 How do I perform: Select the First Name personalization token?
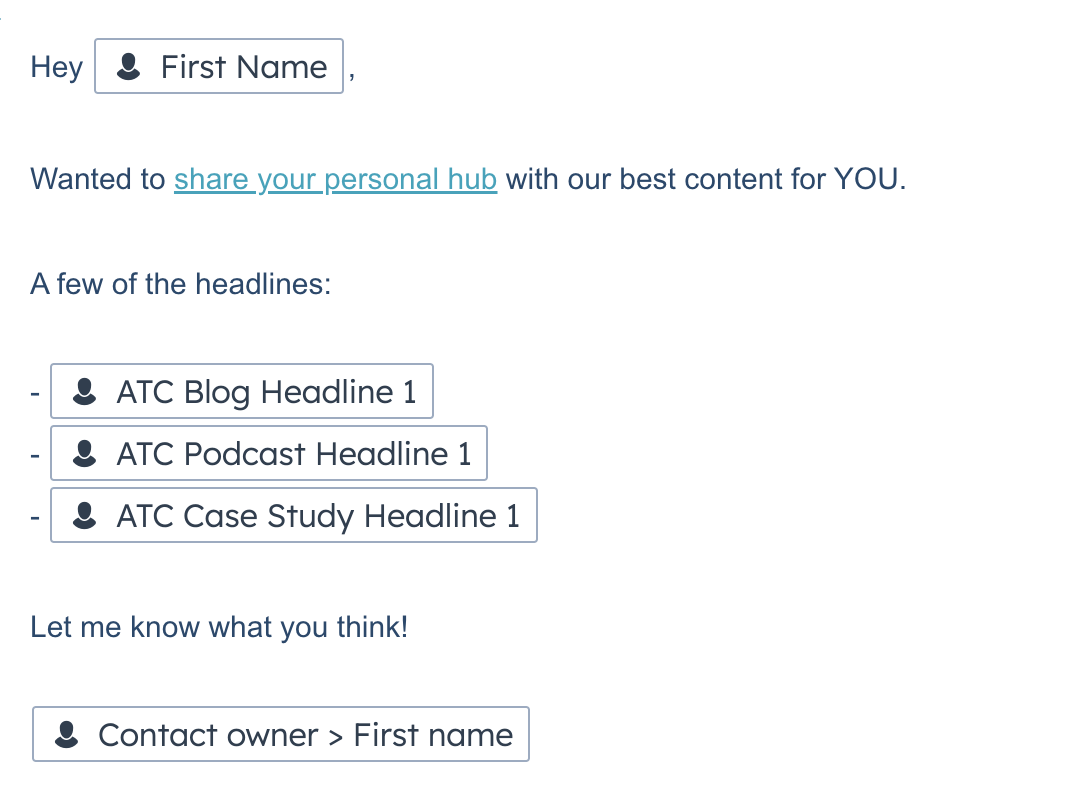click(218, 67)
